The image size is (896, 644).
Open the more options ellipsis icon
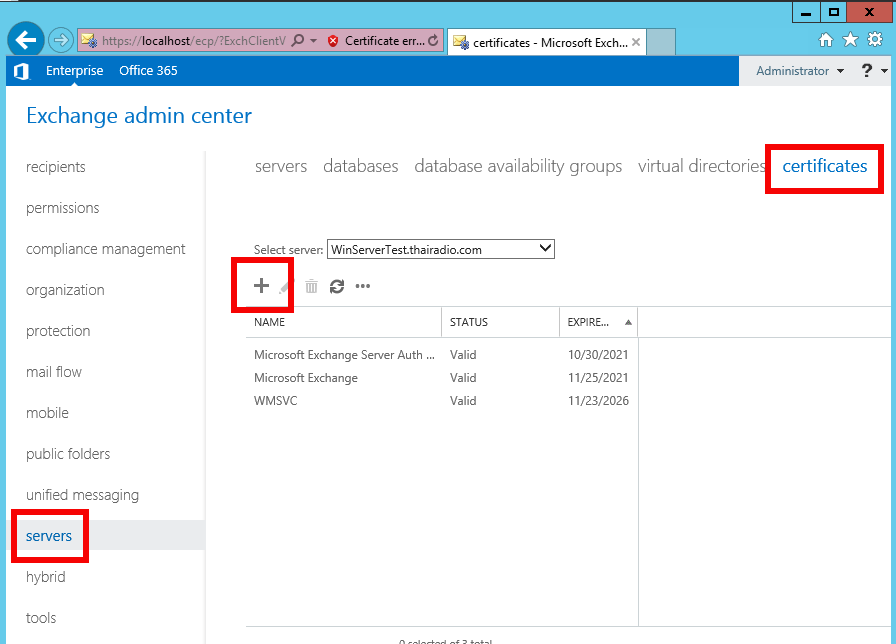(363, 287)
